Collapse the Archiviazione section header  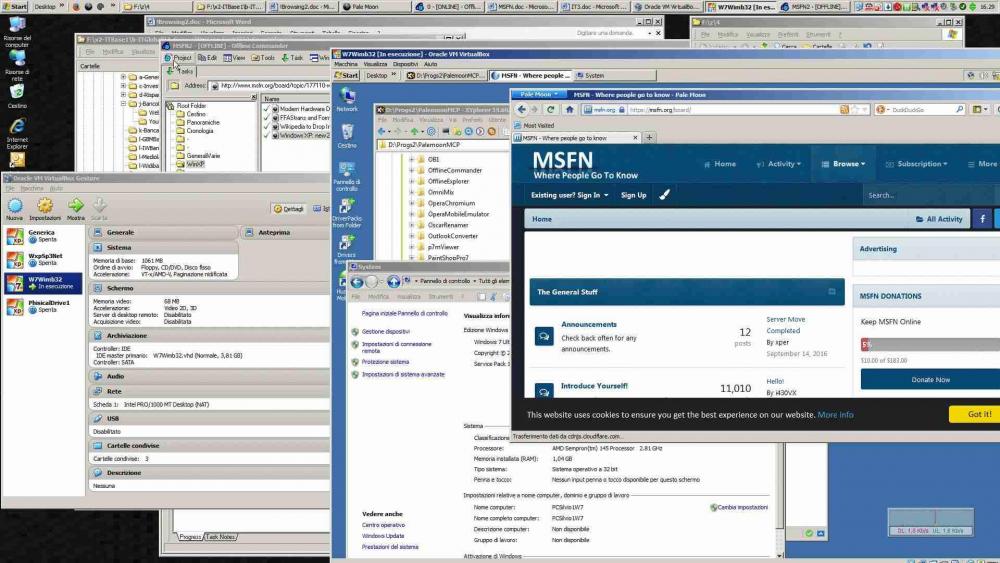click(209, 335)
